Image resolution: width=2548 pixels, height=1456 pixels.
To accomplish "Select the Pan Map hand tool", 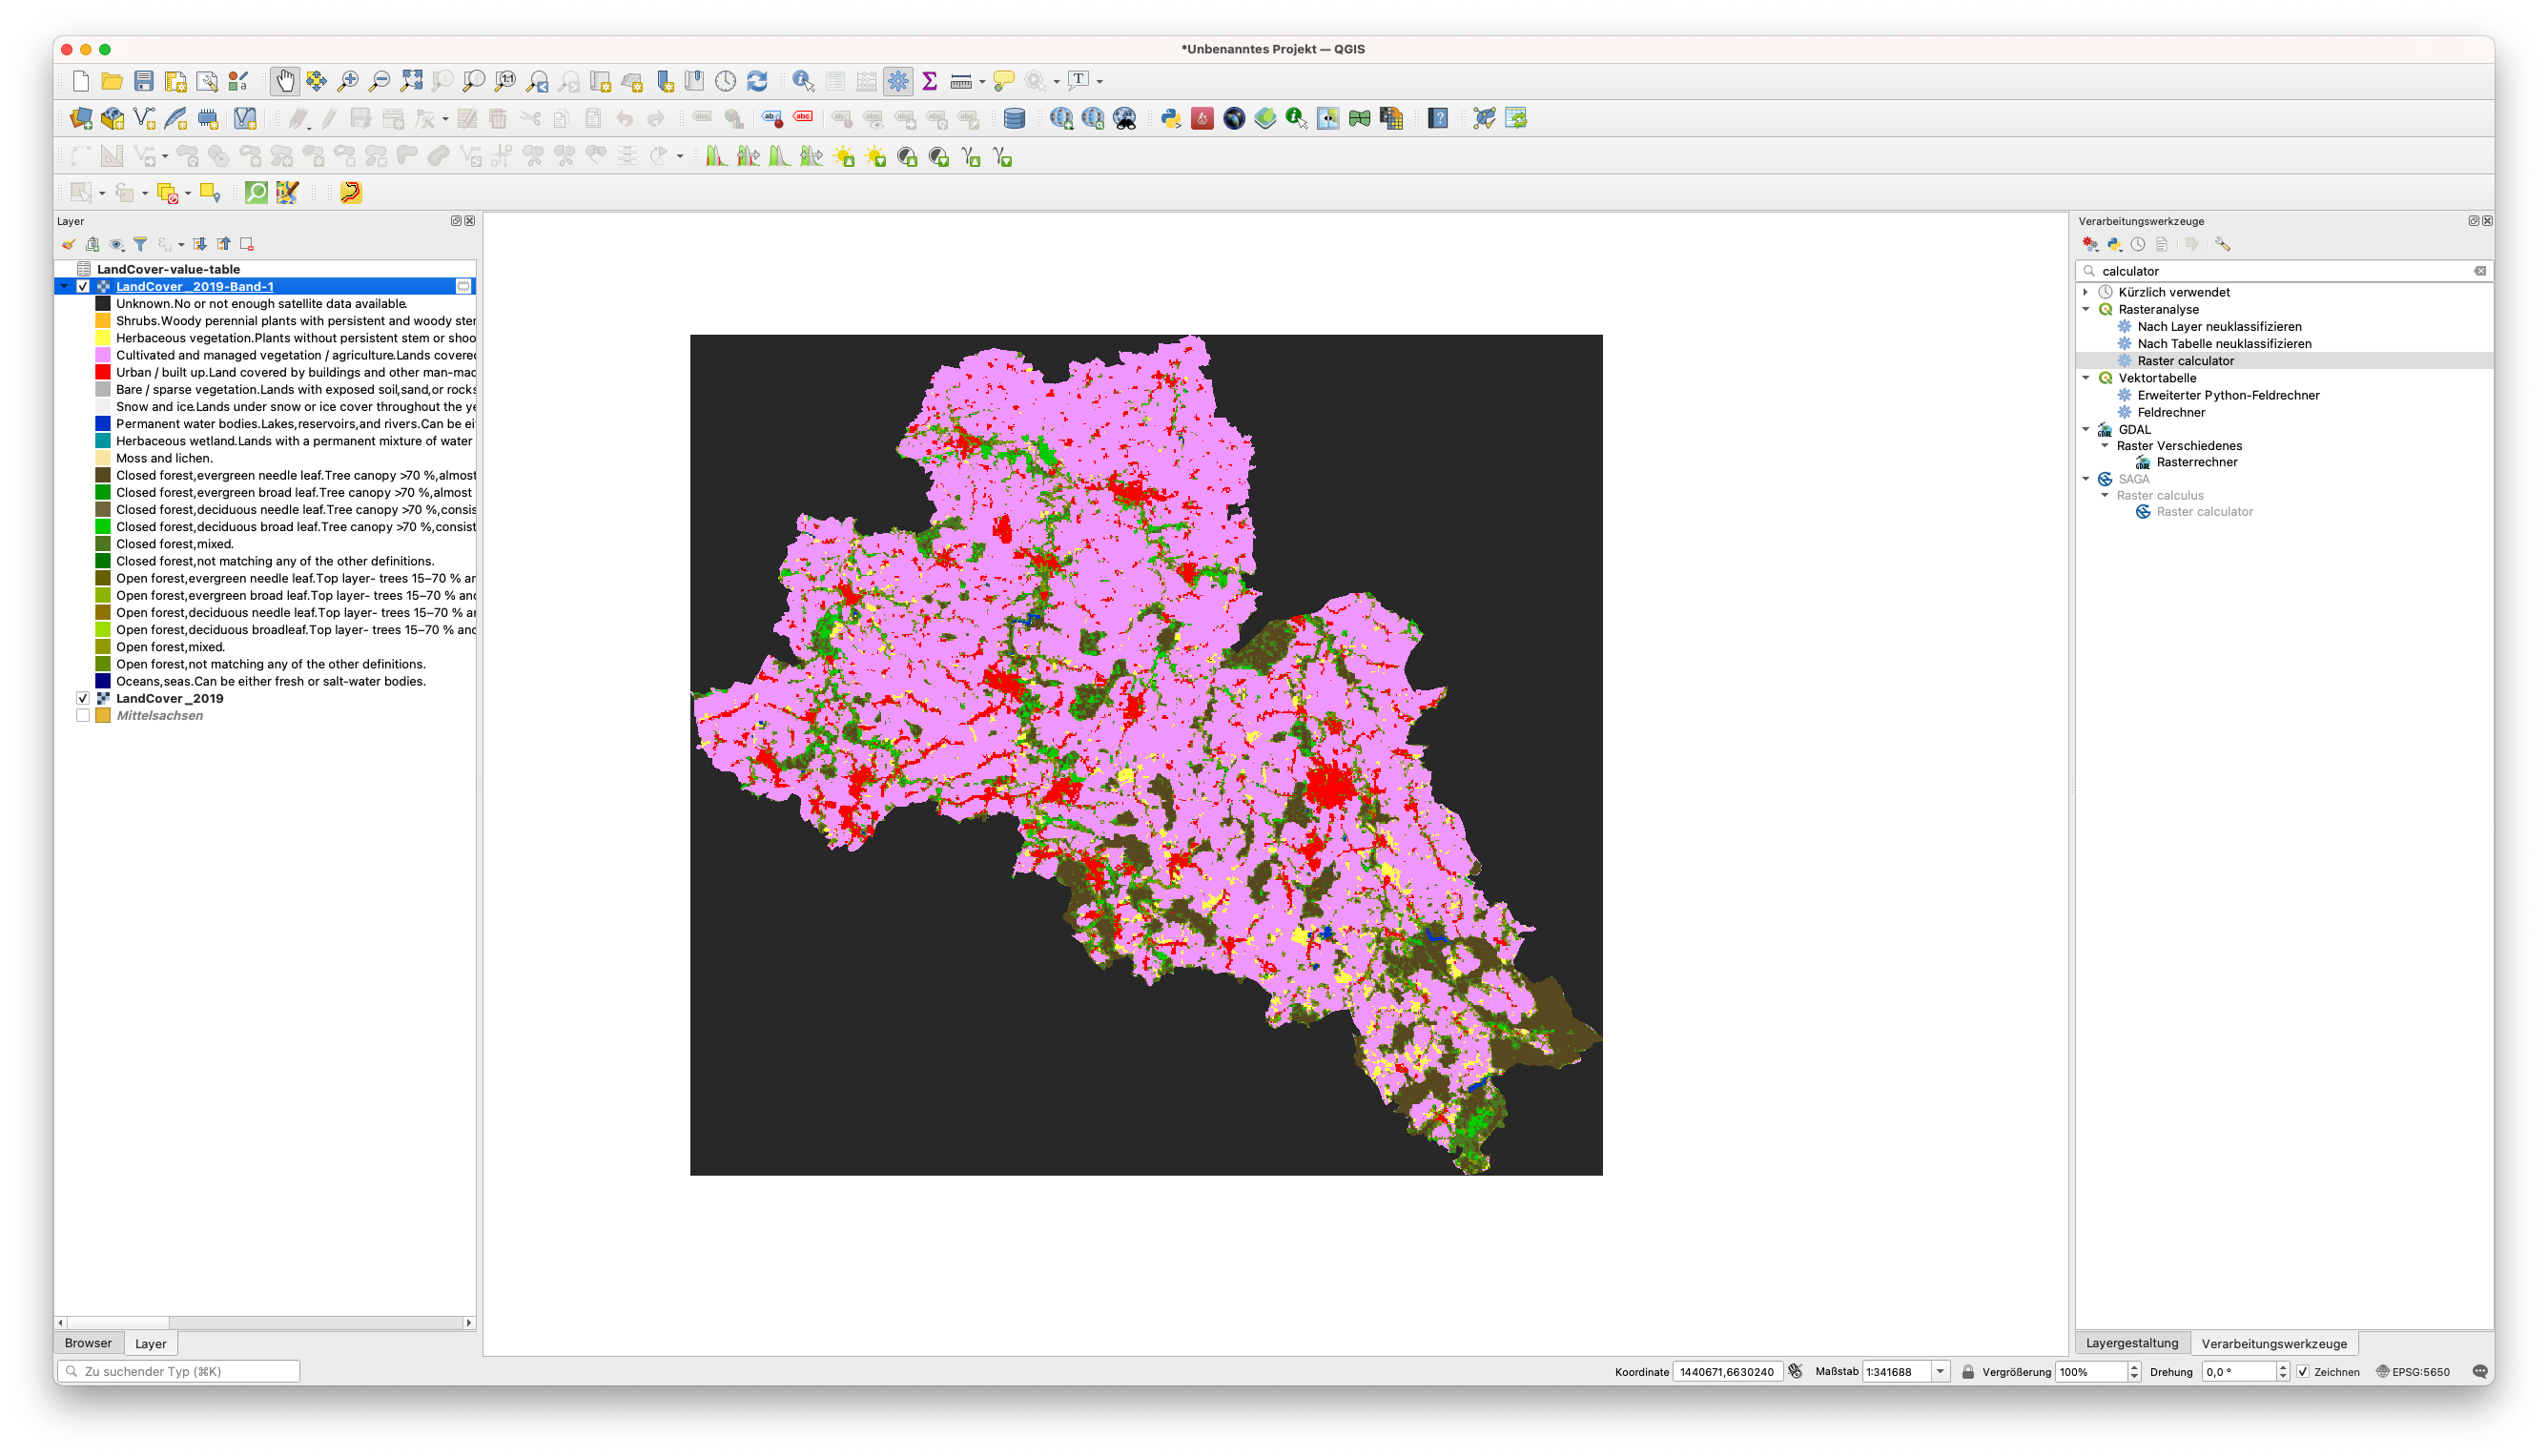I will click(285, 81).
